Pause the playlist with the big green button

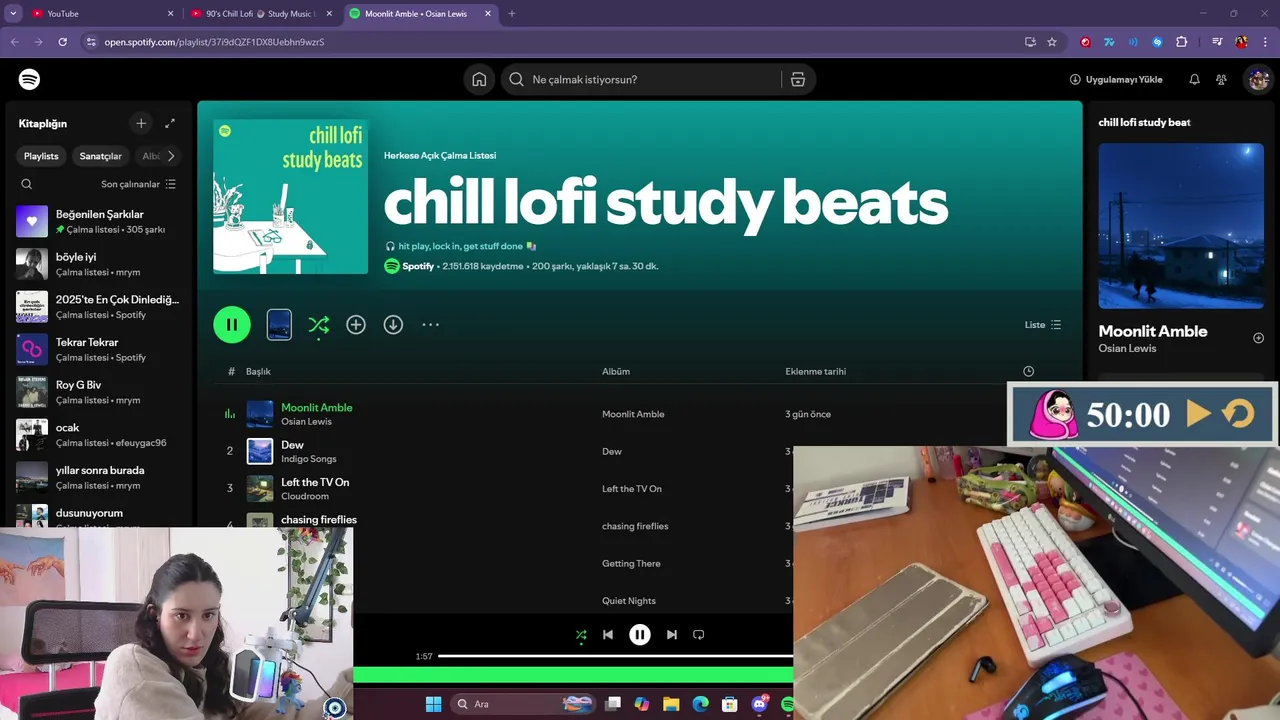click(232, 324)
